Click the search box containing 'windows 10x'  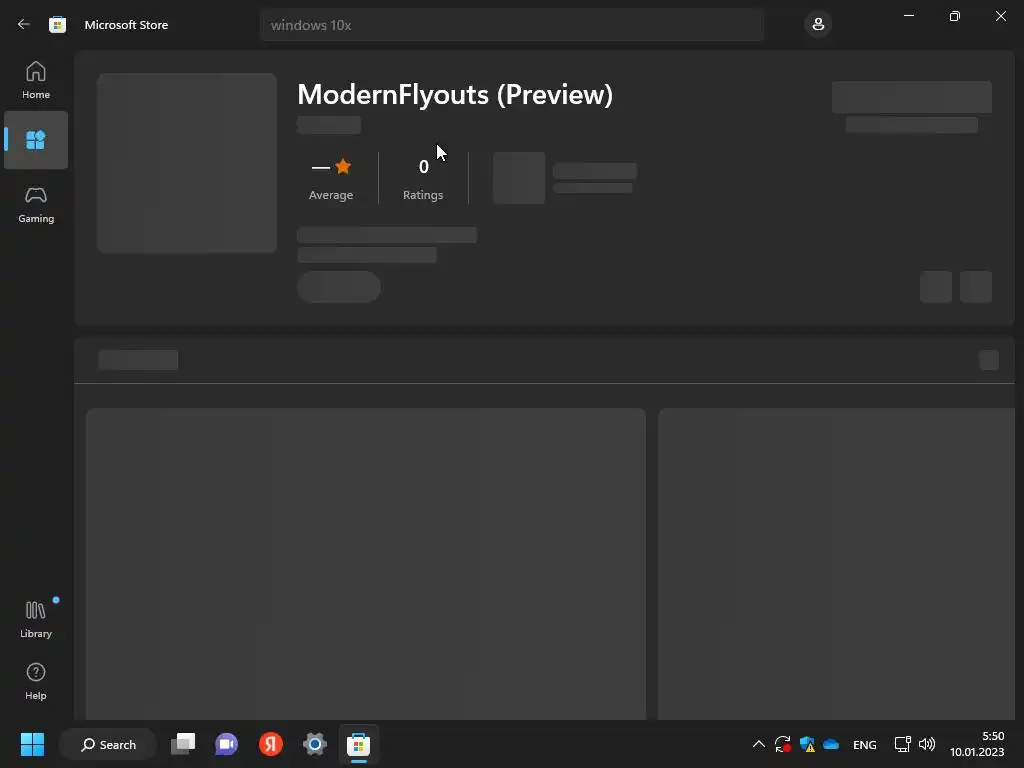click(512, 25)
